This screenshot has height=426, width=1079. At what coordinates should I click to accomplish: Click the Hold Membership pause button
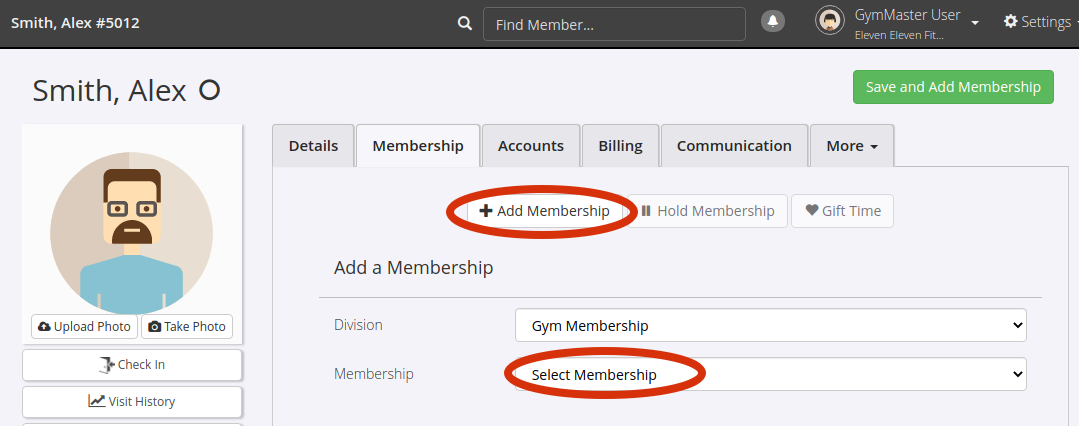(707, 211)
